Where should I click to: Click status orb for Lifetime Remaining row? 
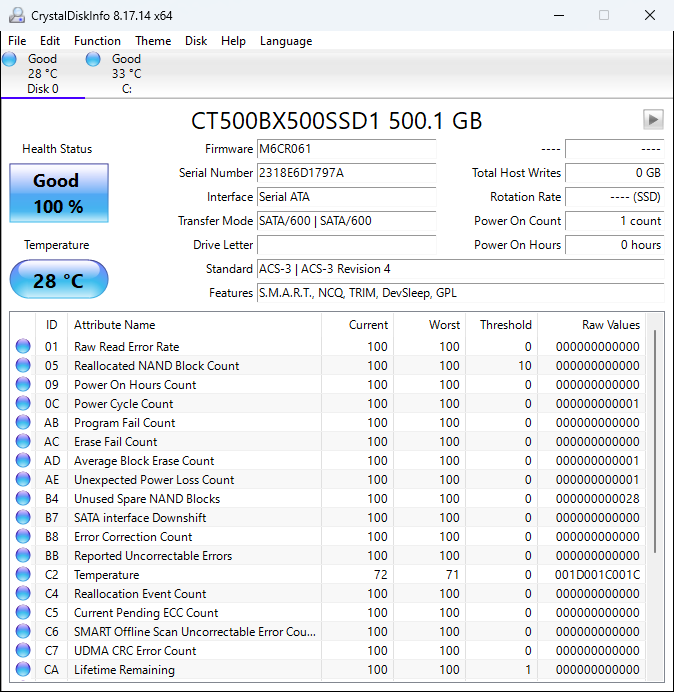pyautogui.click(x=23, y=670)
